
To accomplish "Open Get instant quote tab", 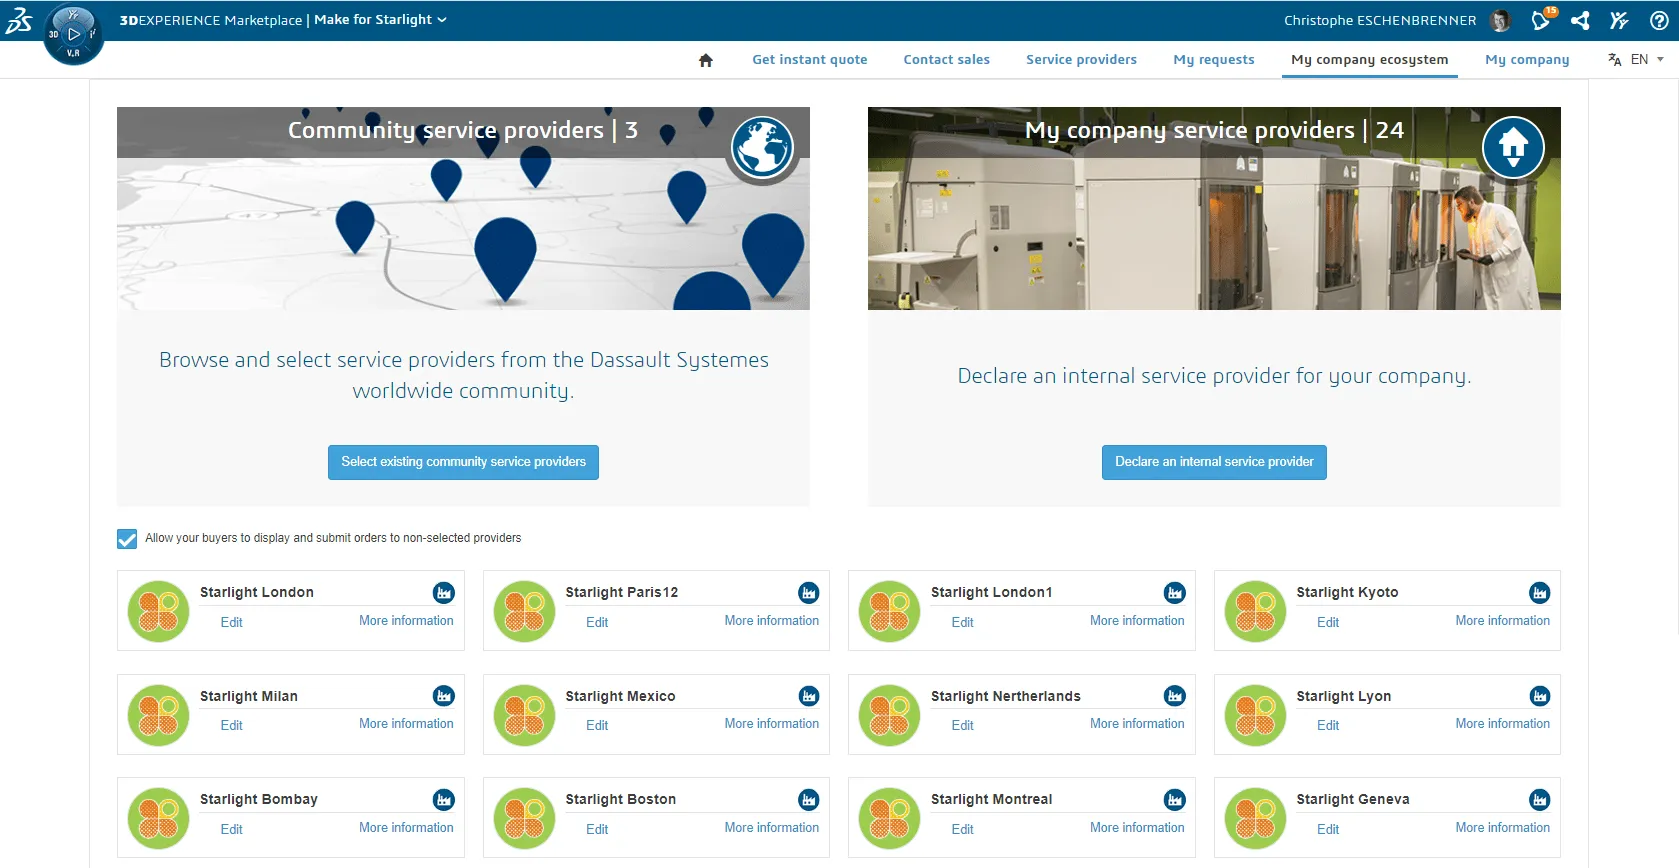I will tap(810, 60).
